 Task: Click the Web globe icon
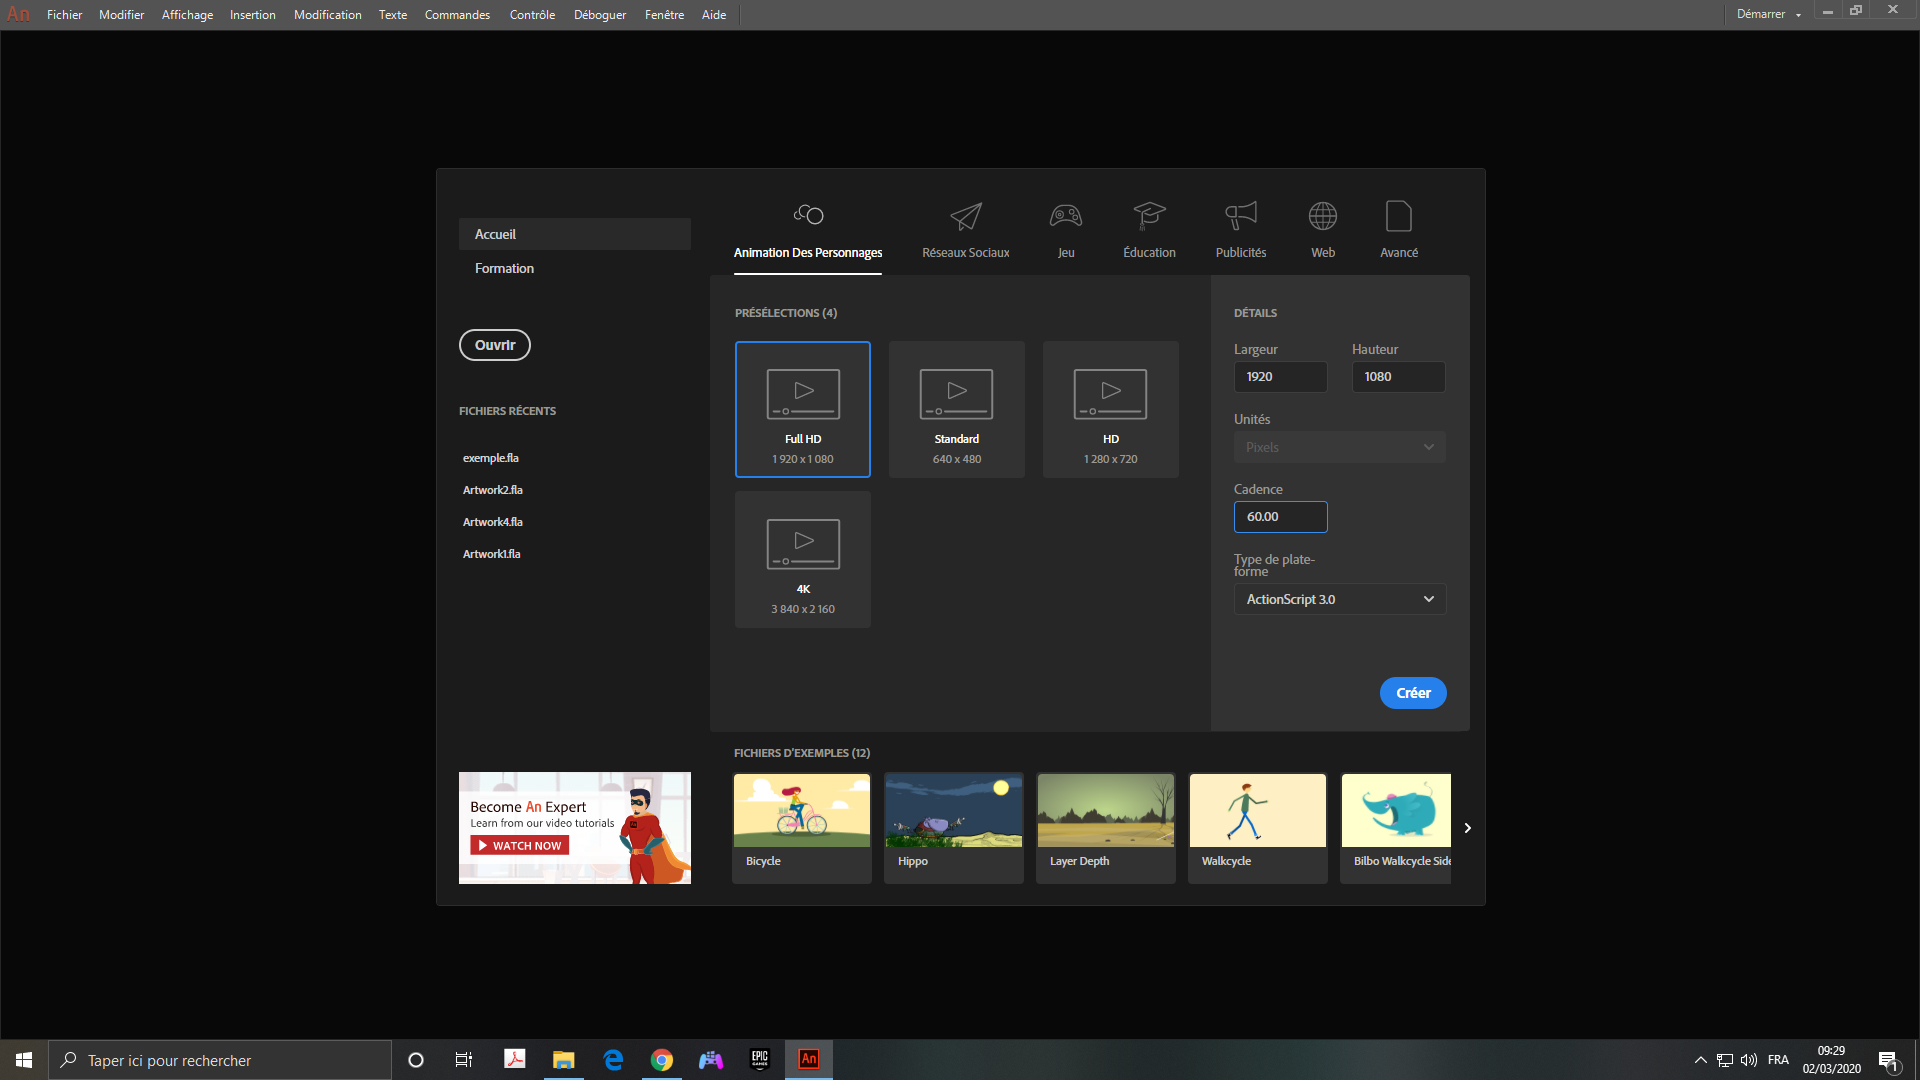1322,217
